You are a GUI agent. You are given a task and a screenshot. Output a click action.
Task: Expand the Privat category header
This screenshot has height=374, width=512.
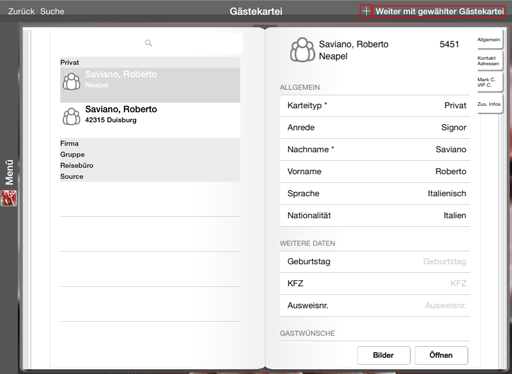point(150,62)
